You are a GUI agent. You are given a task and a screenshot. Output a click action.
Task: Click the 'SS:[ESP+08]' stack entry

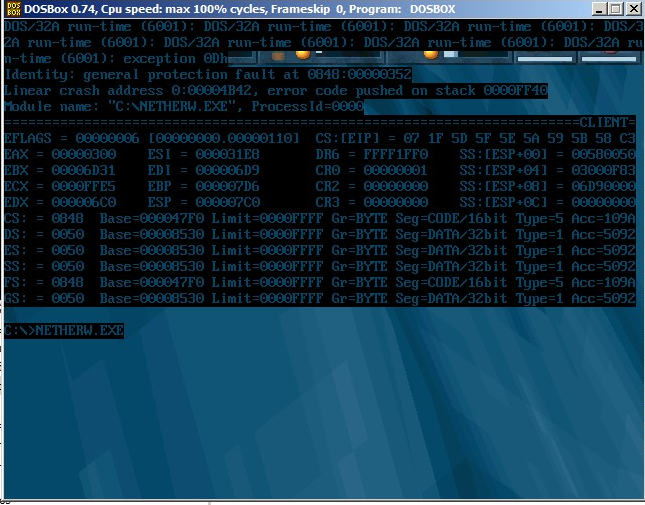(548, 186)
